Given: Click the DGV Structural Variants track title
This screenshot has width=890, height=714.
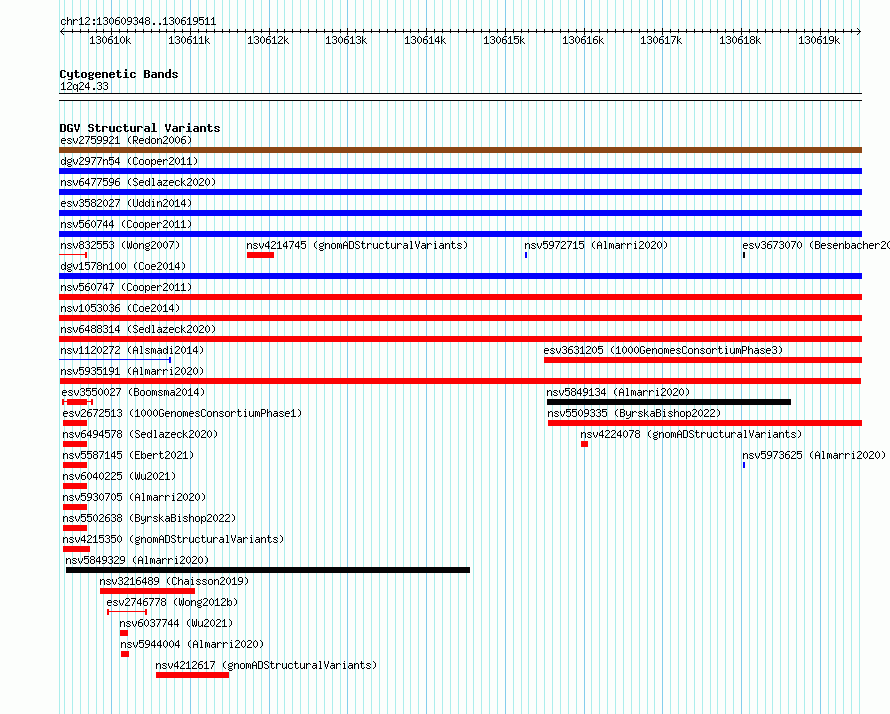Looking at the screenshot, I should coord(140,128).
